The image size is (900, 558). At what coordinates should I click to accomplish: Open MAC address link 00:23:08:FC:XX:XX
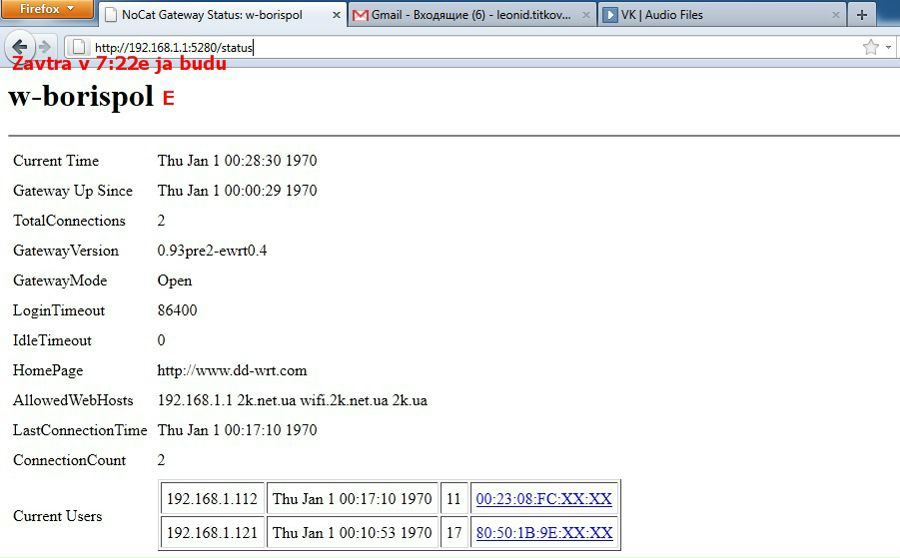pos(543,499)
